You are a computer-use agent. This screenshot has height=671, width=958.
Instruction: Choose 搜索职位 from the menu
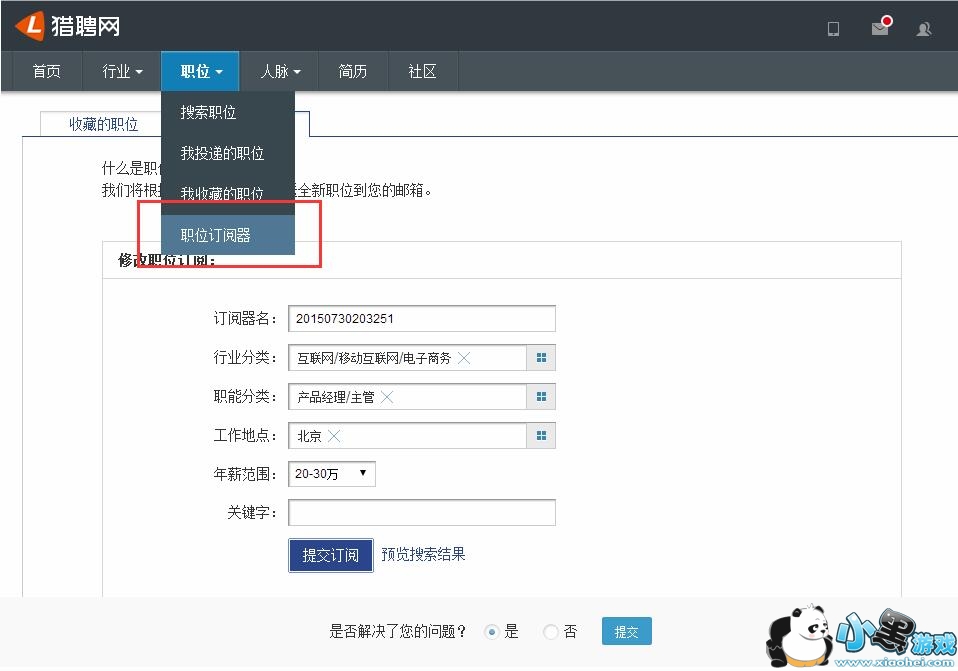pyautogui.click(x=228, y=112)
